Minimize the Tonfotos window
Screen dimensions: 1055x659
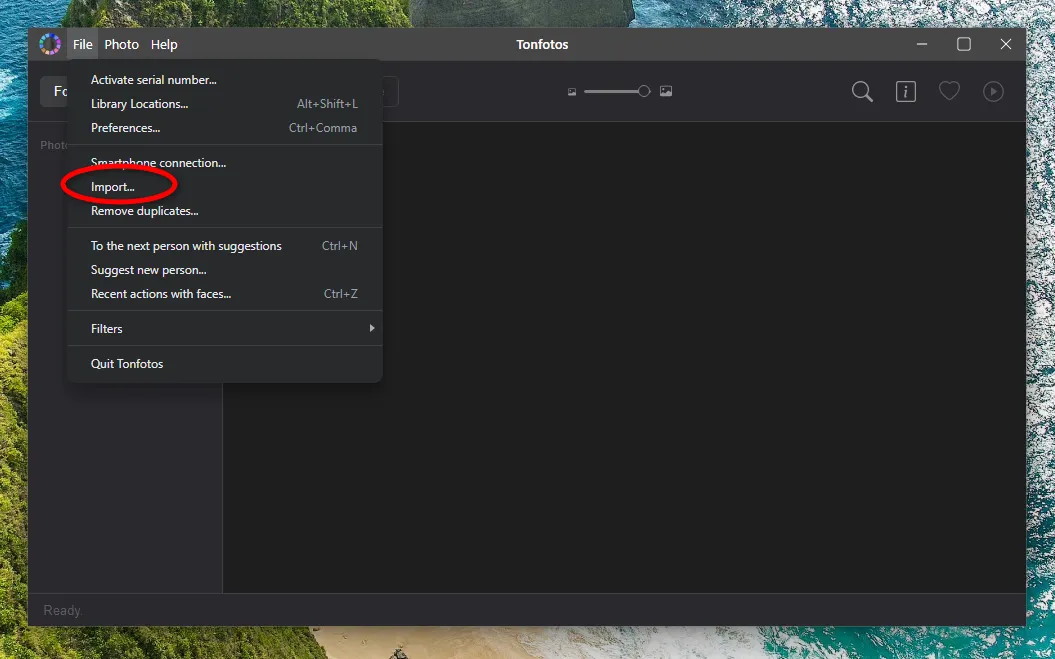(922, 44)
